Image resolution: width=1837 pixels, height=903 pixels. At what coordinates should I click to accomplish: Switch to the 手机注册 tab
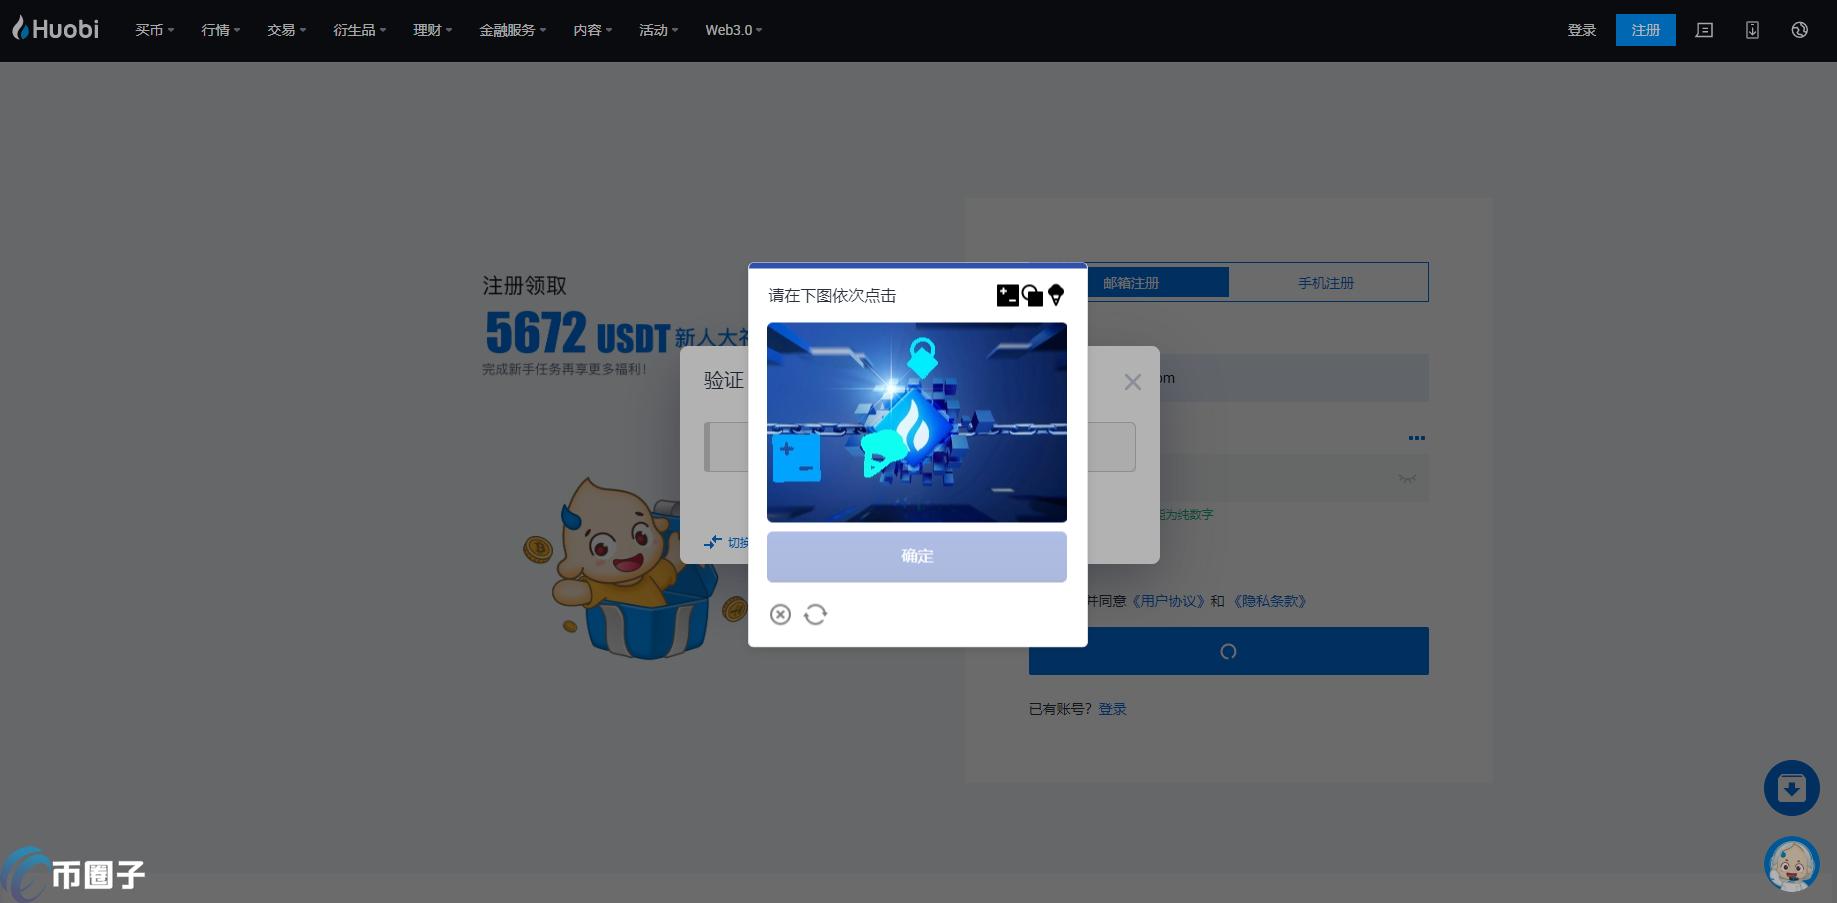[1326, 283]
